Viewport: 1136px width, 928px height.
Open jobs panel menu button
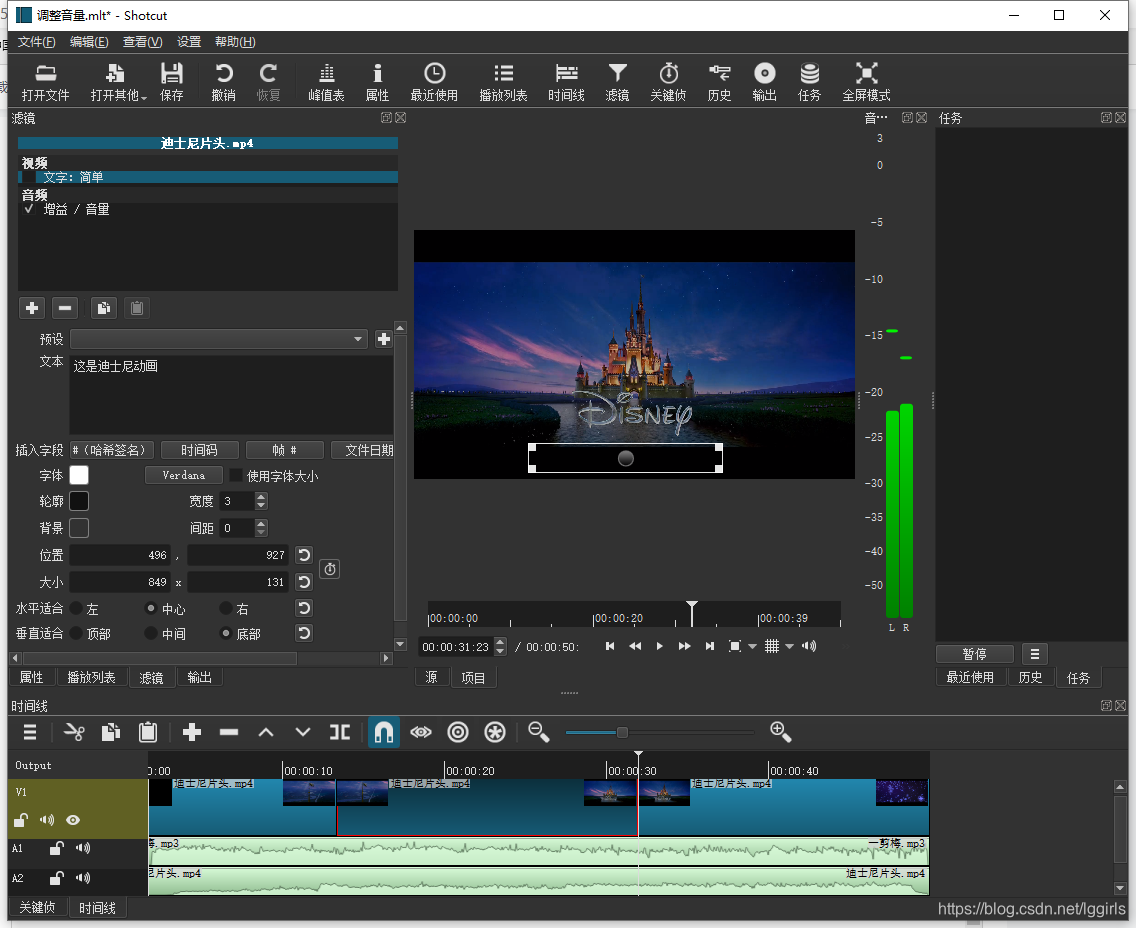[x=1035, y=654]
